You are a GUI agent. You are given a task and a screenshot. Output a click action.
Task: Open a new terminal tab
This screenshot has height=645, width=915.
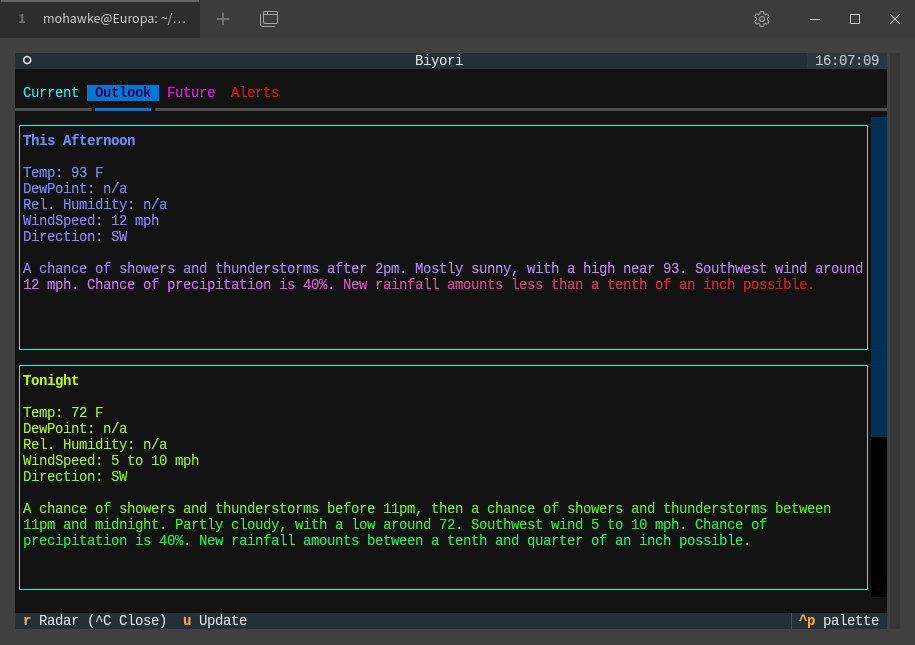(x=223, y=19)
